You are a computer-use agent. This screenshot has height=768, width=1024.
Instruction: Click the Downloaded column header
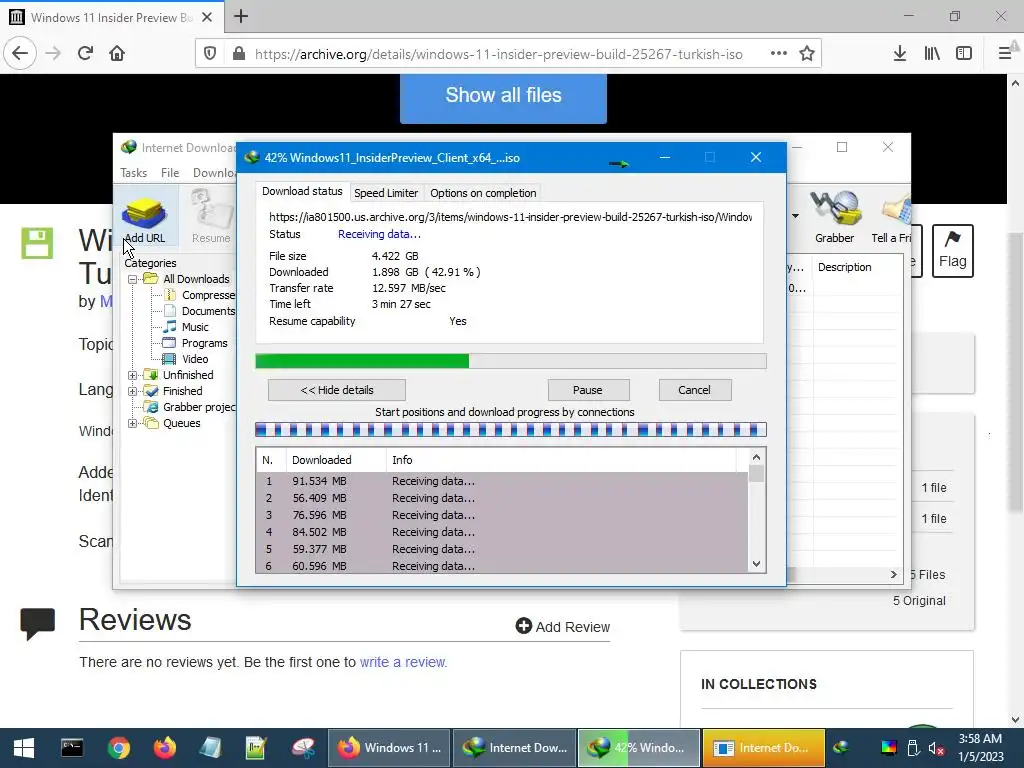click(x=336, y=460)
